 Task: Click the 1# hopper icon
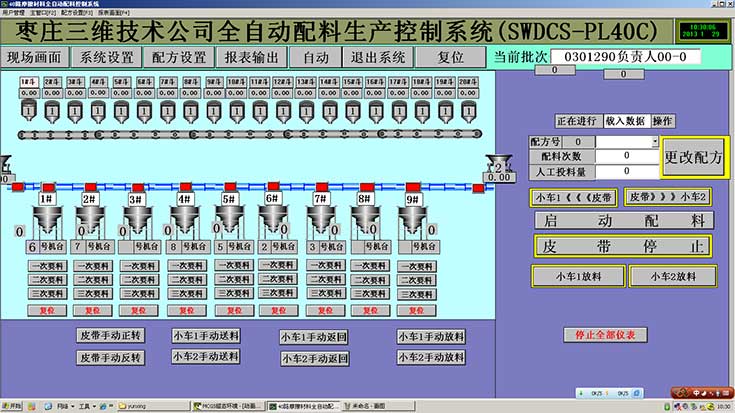click(46, 219)
